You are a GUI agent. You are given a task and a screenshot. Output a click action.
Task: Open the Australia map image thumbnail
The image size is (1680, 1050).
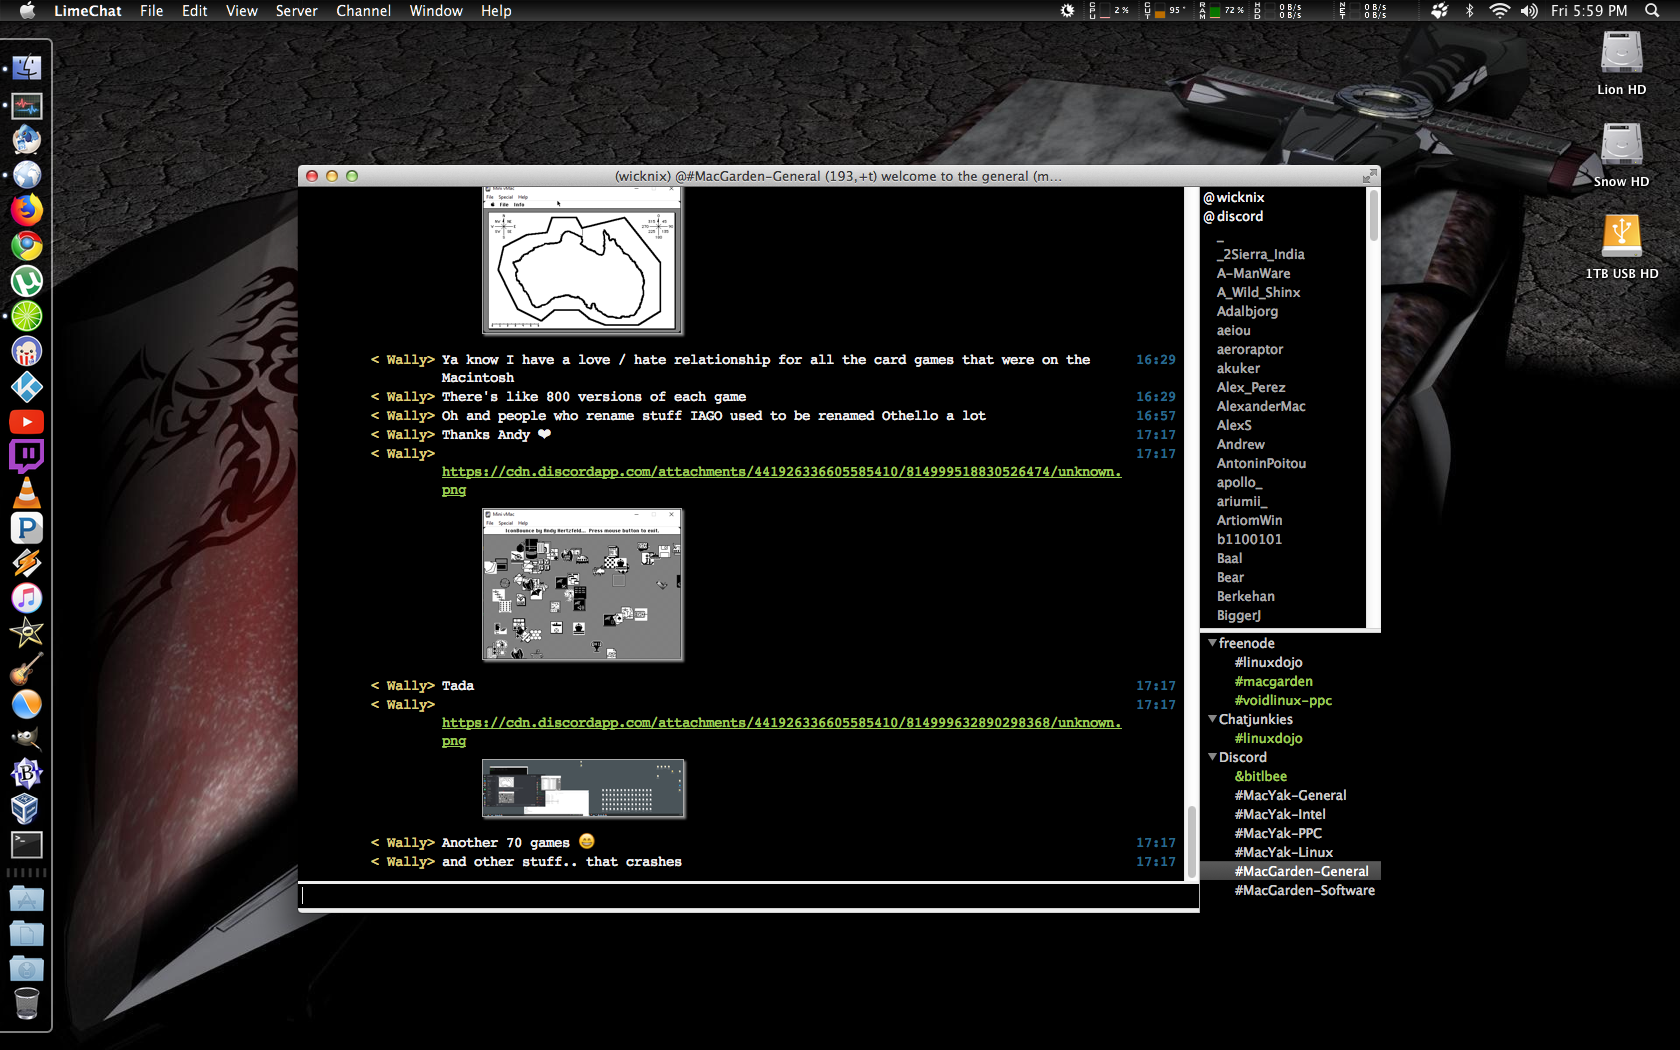582,260
